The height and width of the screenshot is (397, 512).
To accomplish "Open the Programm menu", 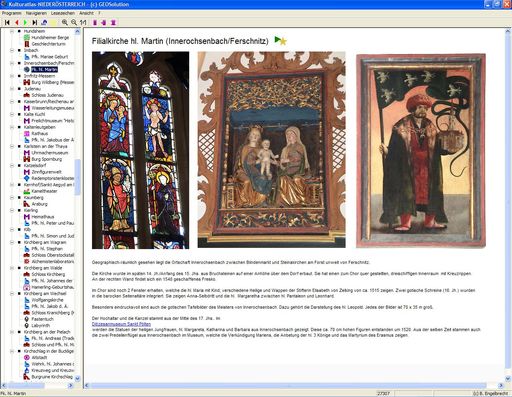I will coord(12,13).
